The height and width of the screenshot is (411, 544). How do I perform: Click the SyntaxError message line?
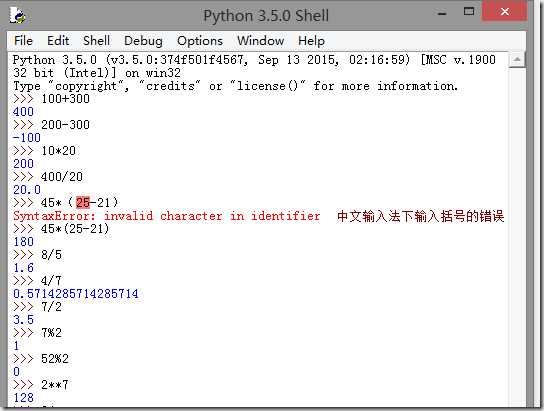pos(167,216)
